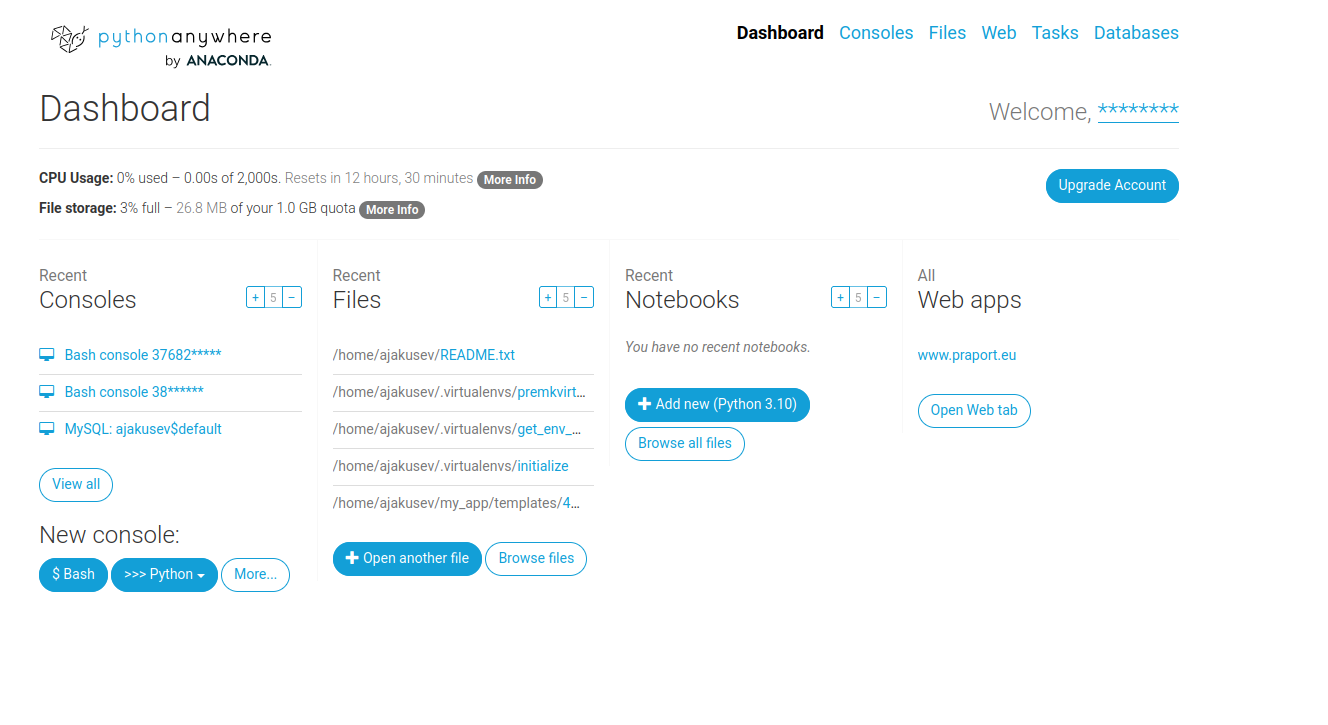Click the plus icon on Open another file

tap(352, 558)
